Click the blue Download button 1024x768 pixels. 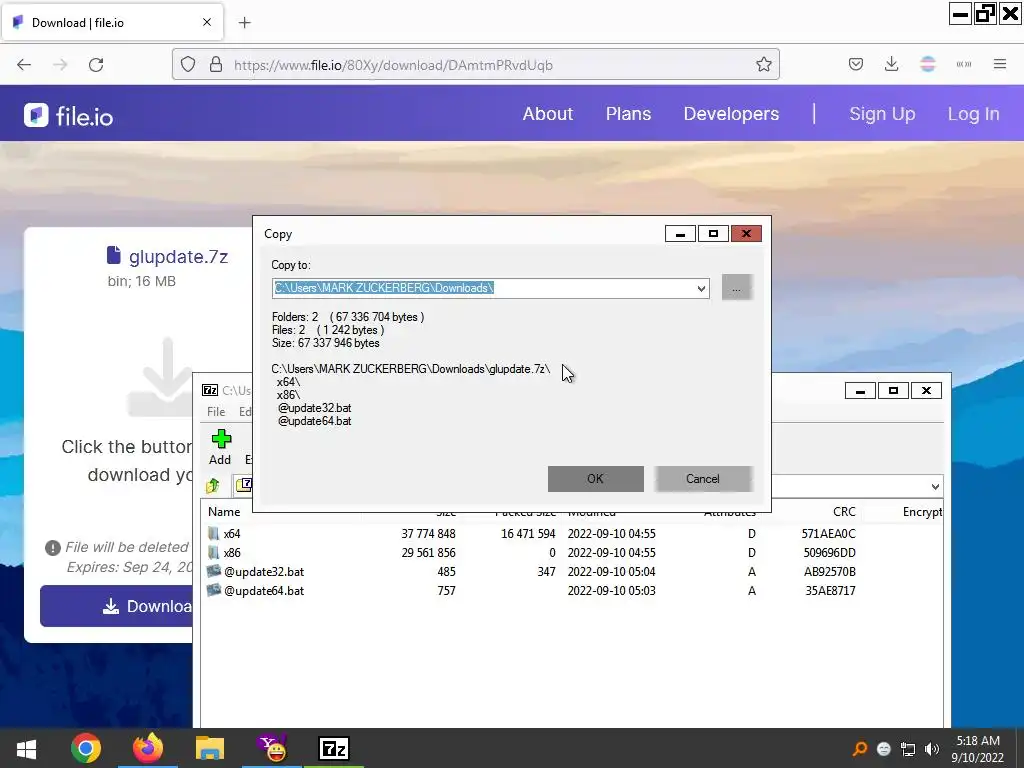coord(116,606)
